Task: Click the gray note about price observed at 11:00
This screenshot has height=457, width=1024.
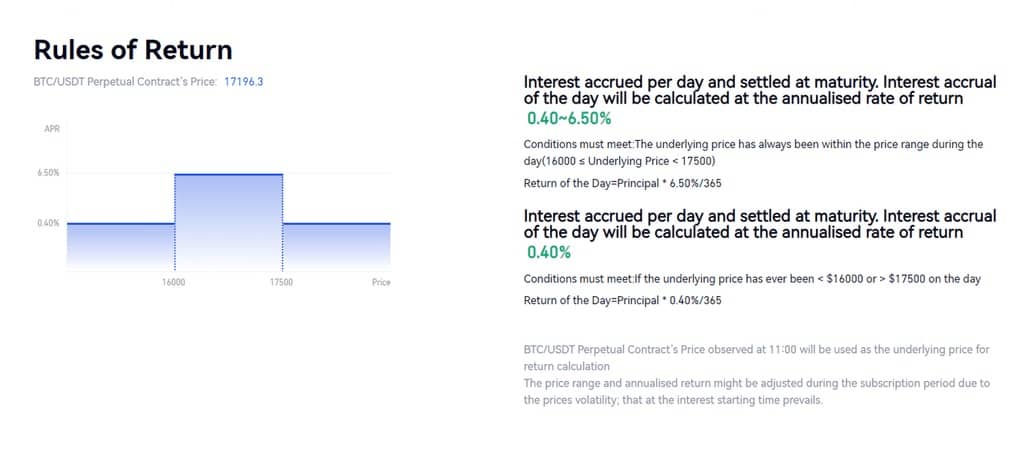Action: (x=756, y=357)
